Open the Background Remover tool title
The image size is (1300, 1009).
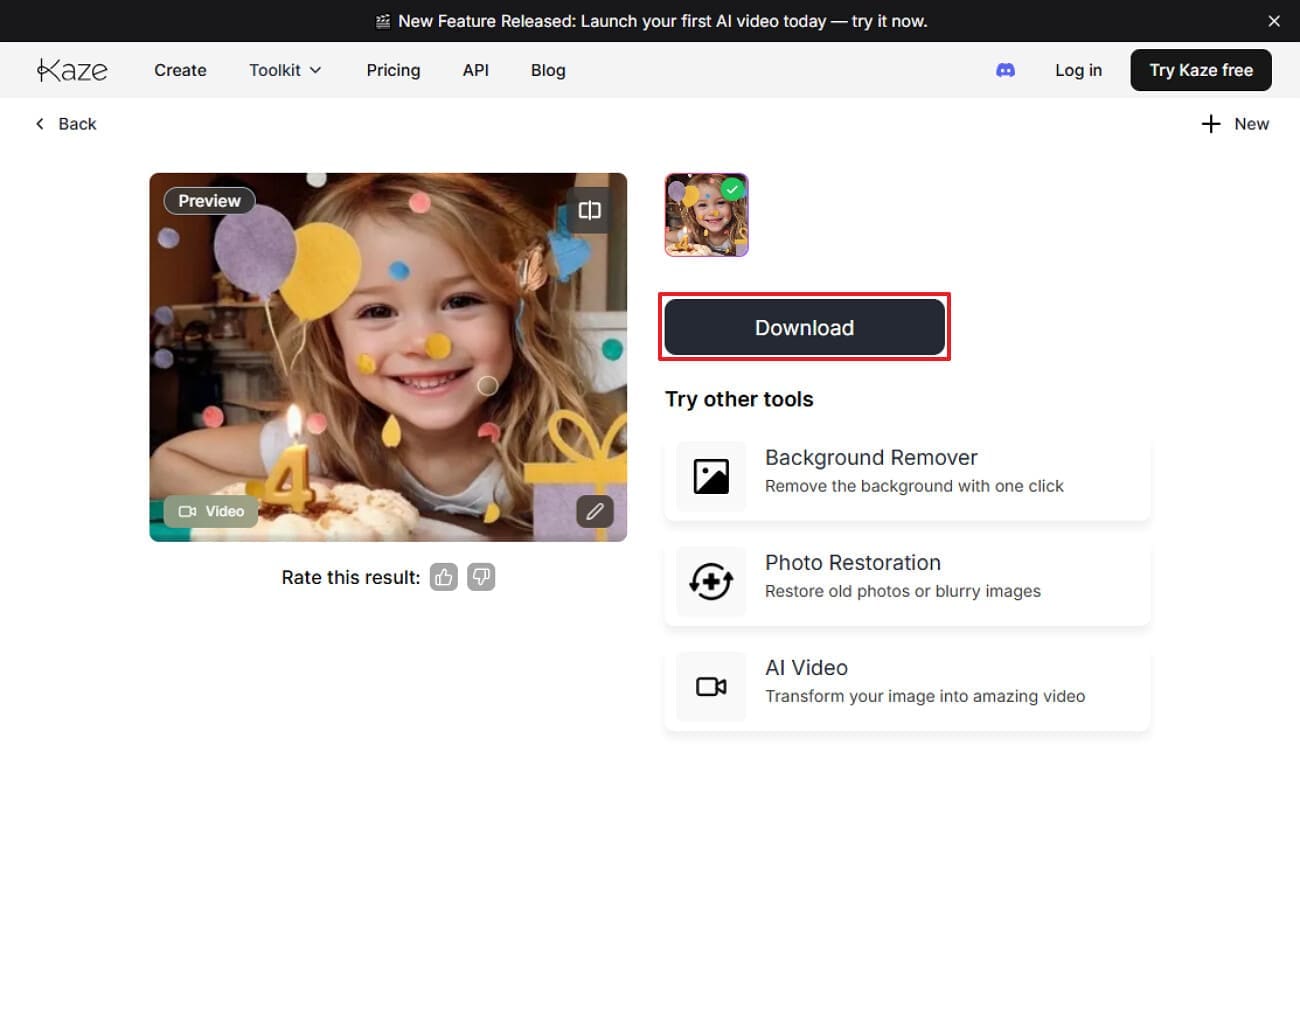coord(871,457)
